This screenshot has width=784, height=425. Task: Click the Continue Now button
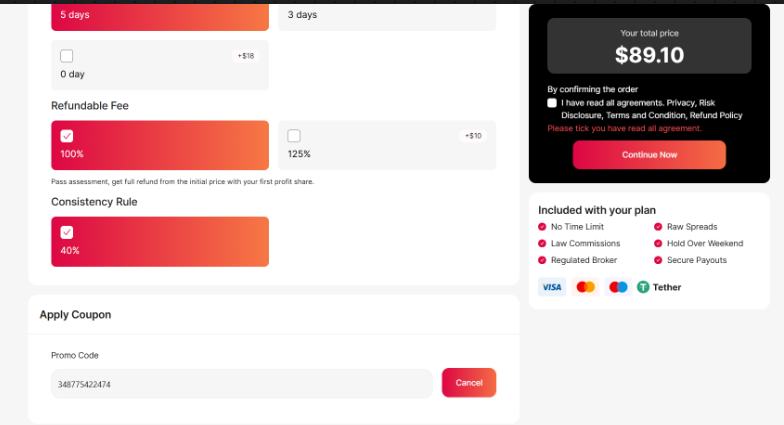click(649, 154)
